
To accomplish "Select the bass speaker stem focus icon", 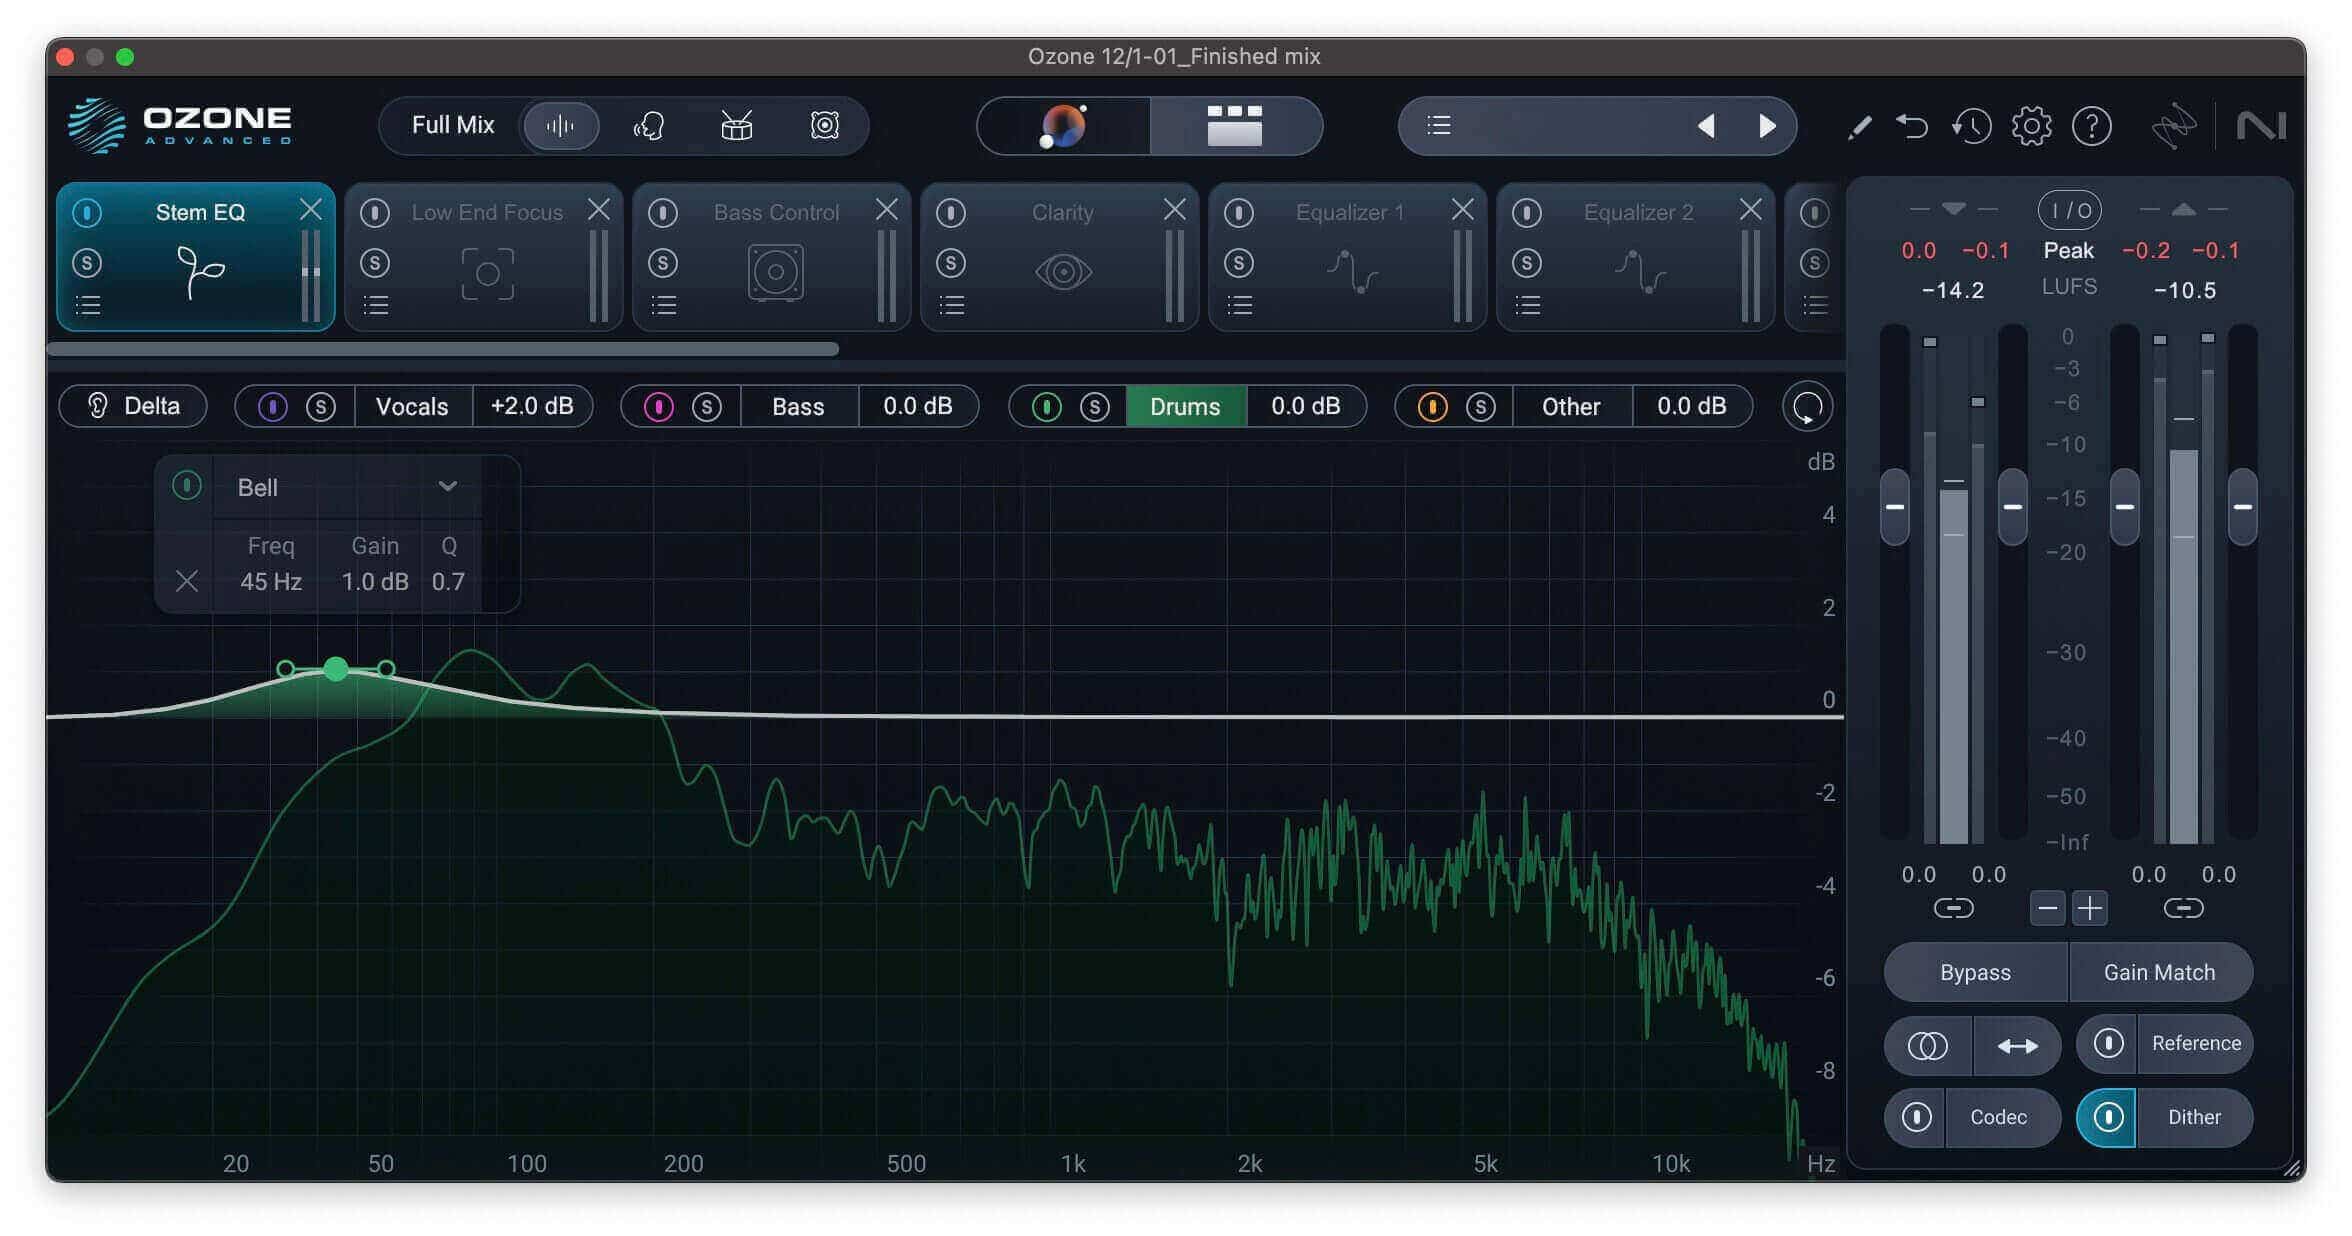I will coord(824,125).
